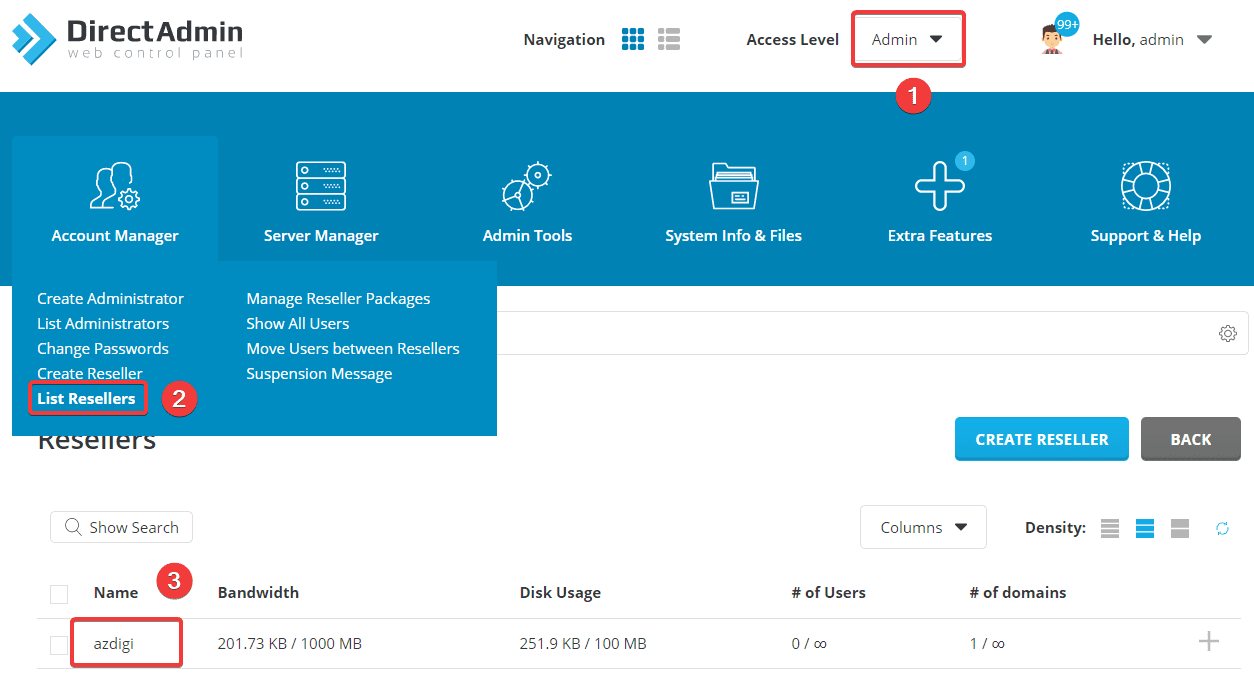Click Show Search above the table
1254x700 pixels.
121,527
